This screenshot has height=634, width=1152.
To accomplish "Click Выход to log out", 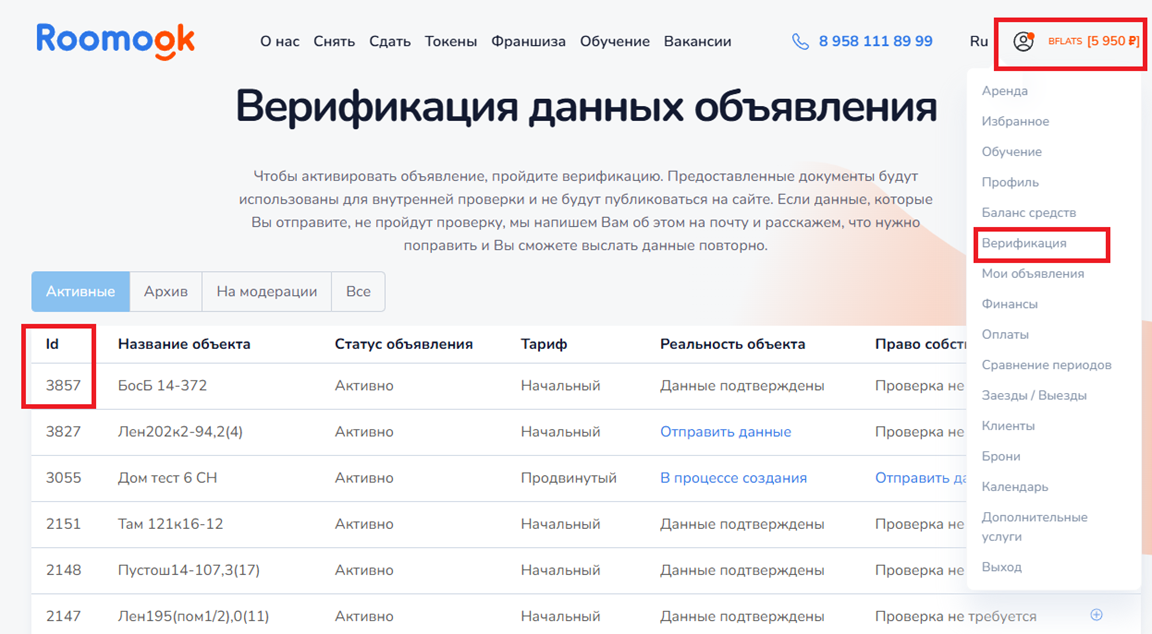I will tap(1001, 567).
